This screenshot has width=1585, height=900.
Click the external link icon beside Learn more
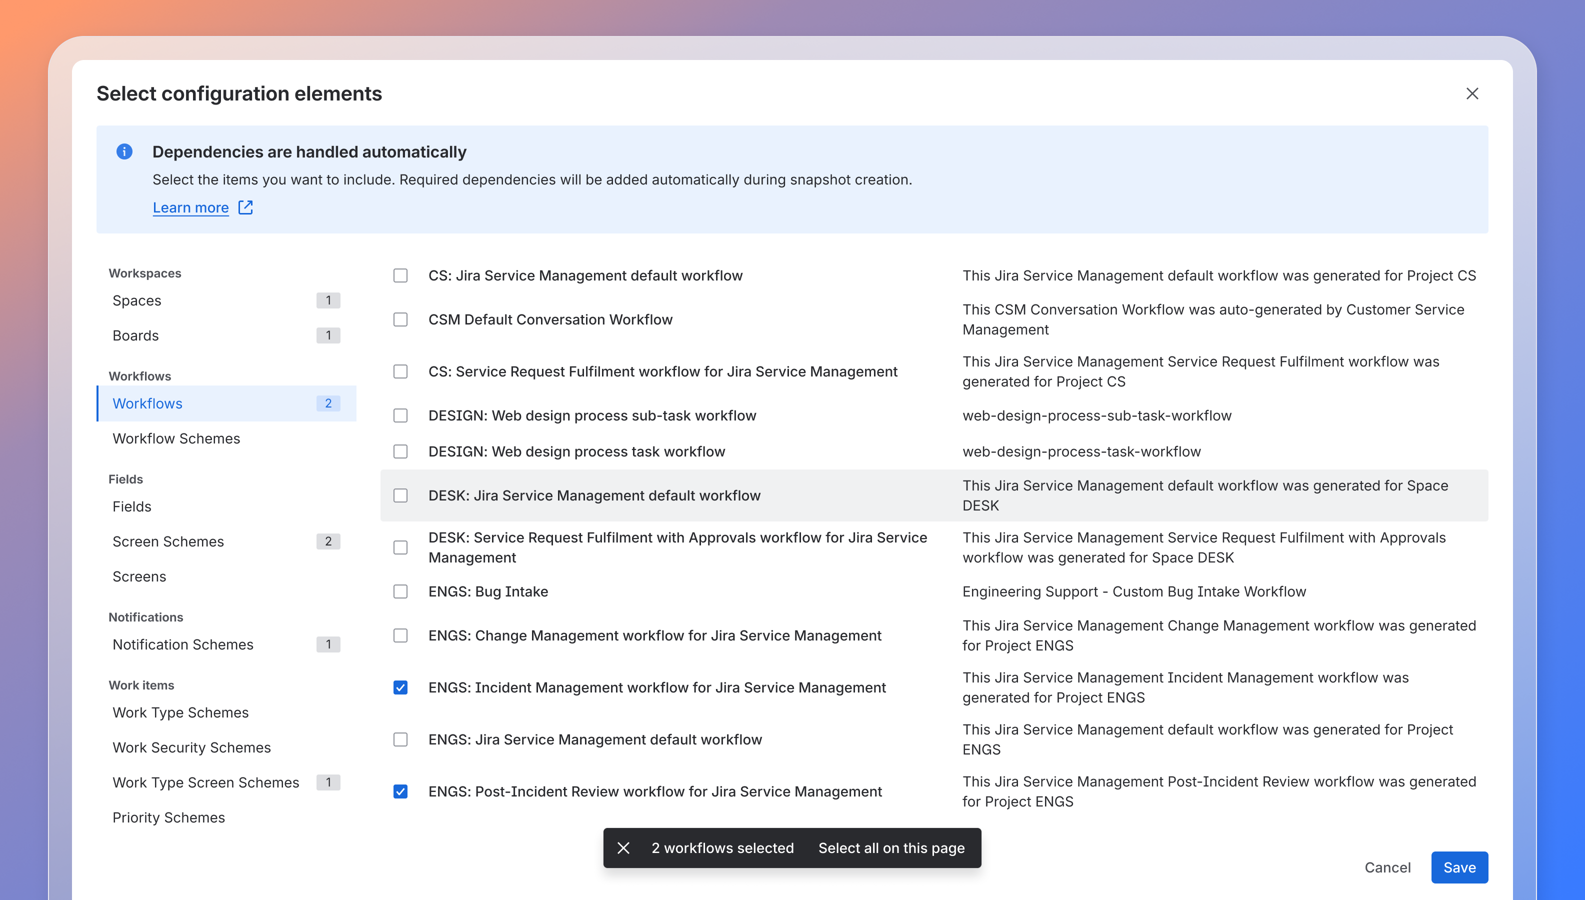point(246,207)
